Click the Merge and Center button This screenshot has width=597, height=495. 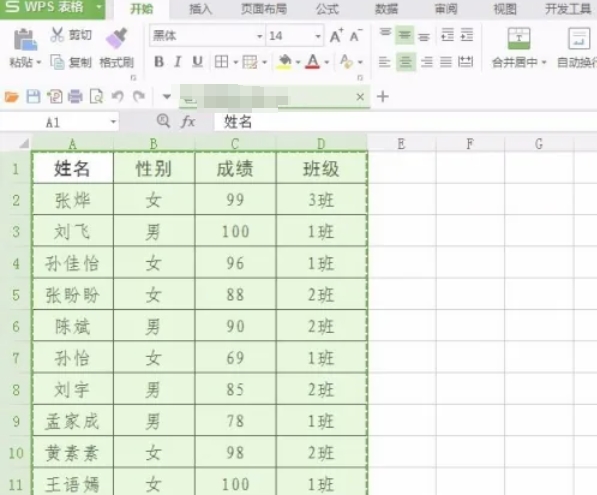519,48
